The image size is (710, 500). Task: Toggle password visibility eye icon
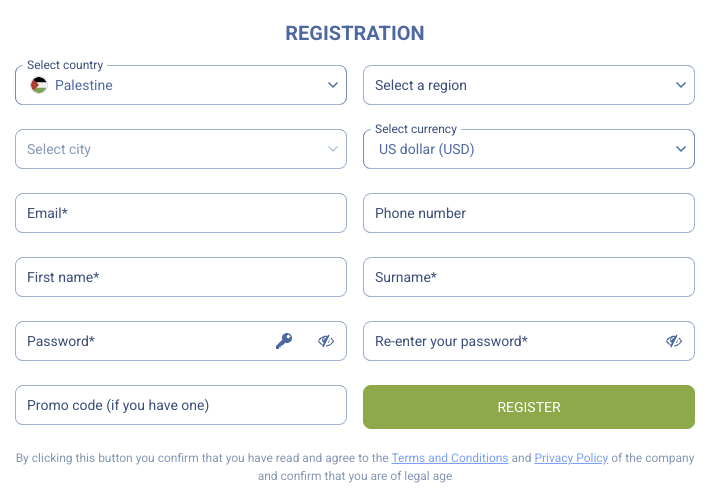pyautogui.click(x=326, y=341)
